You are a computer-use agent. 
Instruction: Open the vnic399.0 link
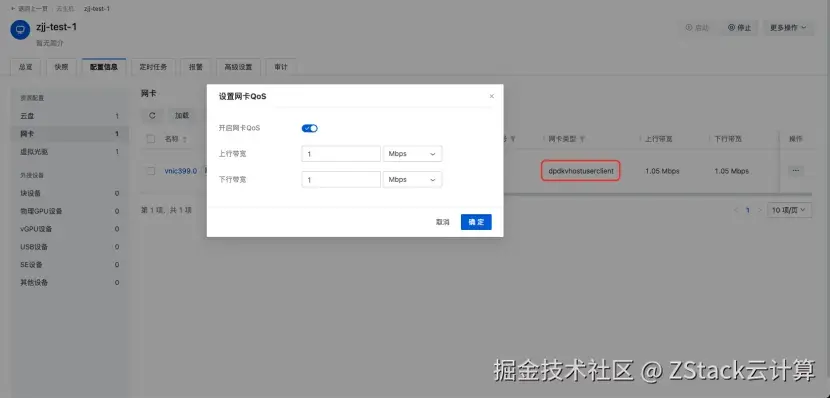pyautogui.click(x=181, y=171)
